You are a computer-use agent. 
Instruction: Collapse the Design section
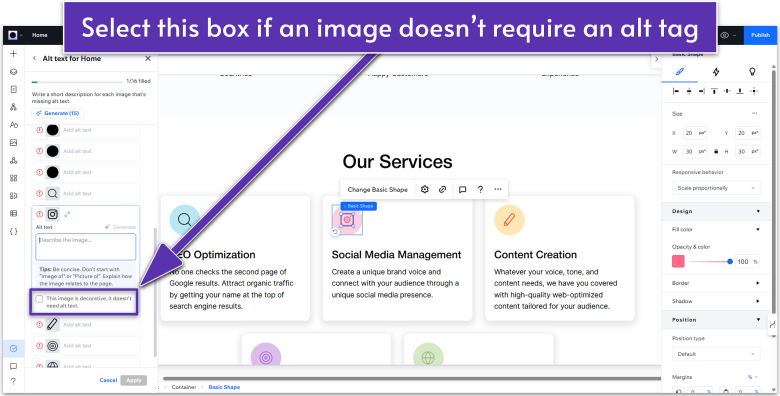(x=758, y=211)
